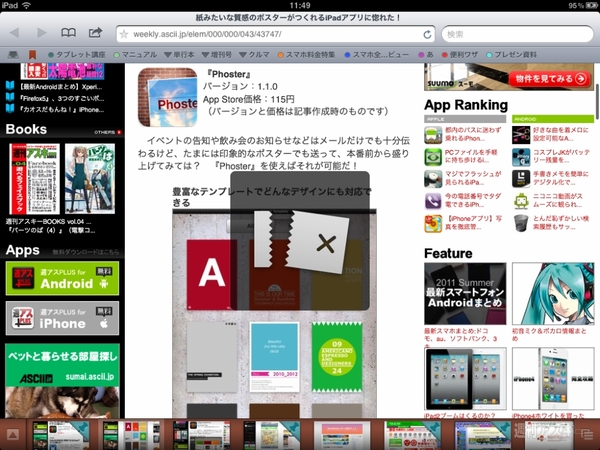The image size is (600, 450).
Task: Open the 週刊アスキーBOOKS vol.04 caption link
Action: tap(48, 222)
